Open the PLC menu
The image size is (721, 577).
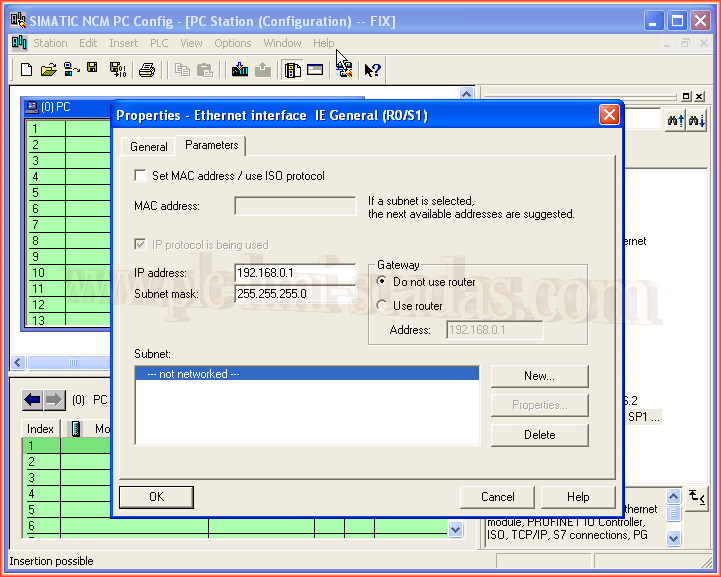[x=159, y=43]
